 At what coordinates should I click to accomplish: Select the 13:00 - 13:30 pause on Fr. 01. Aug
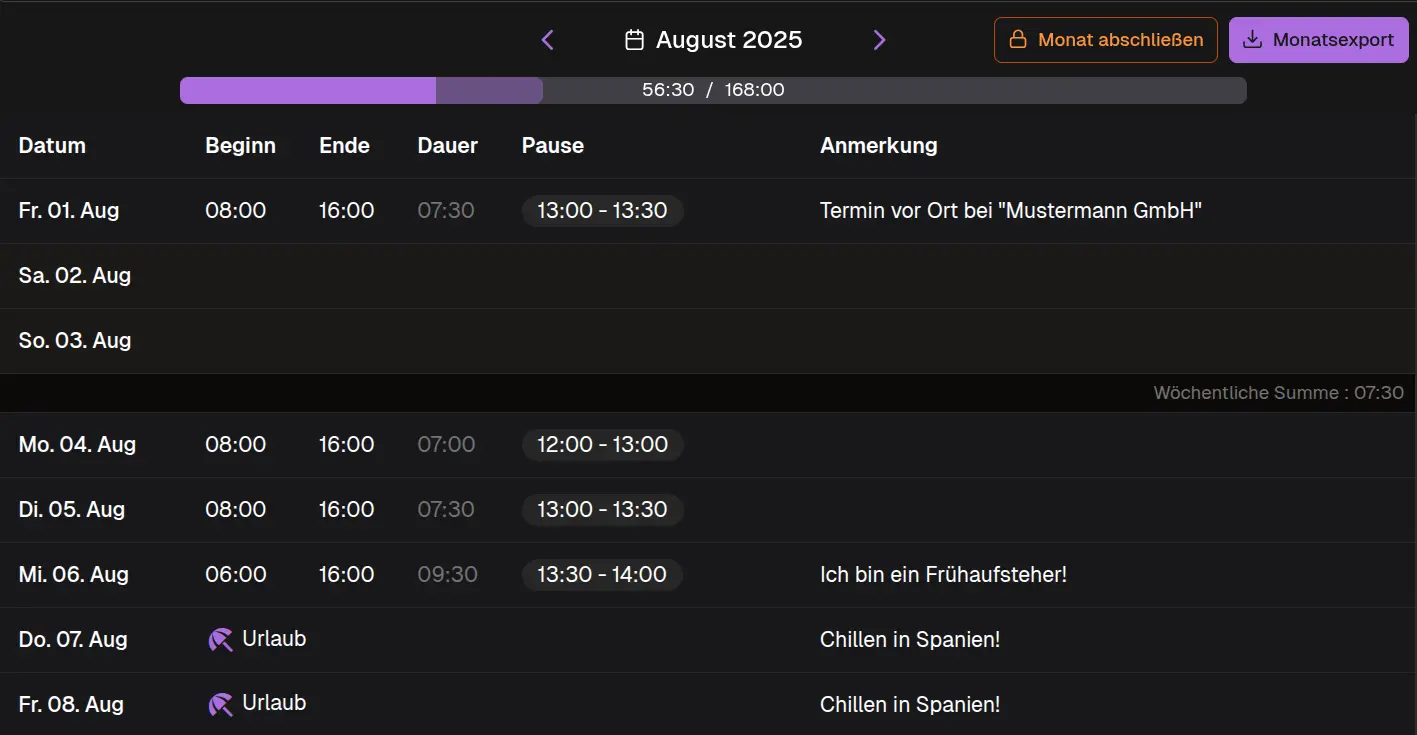pyautogui.click(x=602, y=211)
